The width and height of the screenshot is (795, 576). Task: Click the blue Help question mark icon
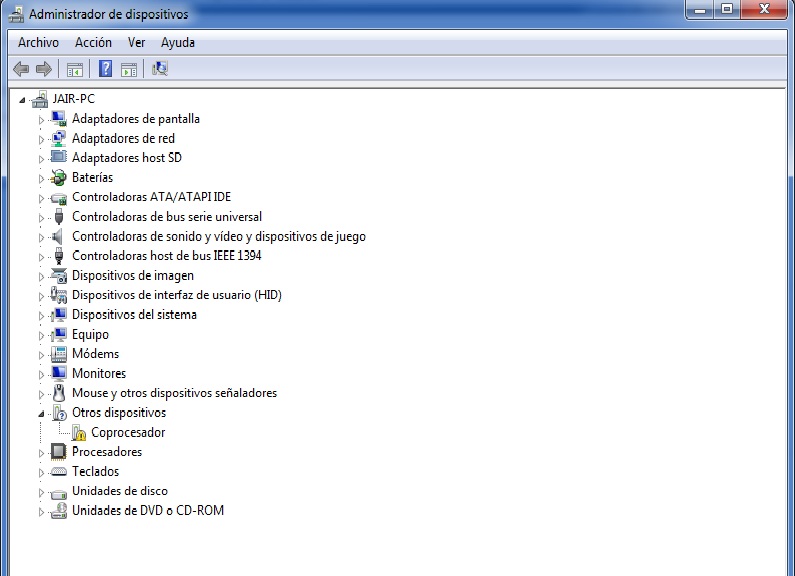(x=105, y=68)
